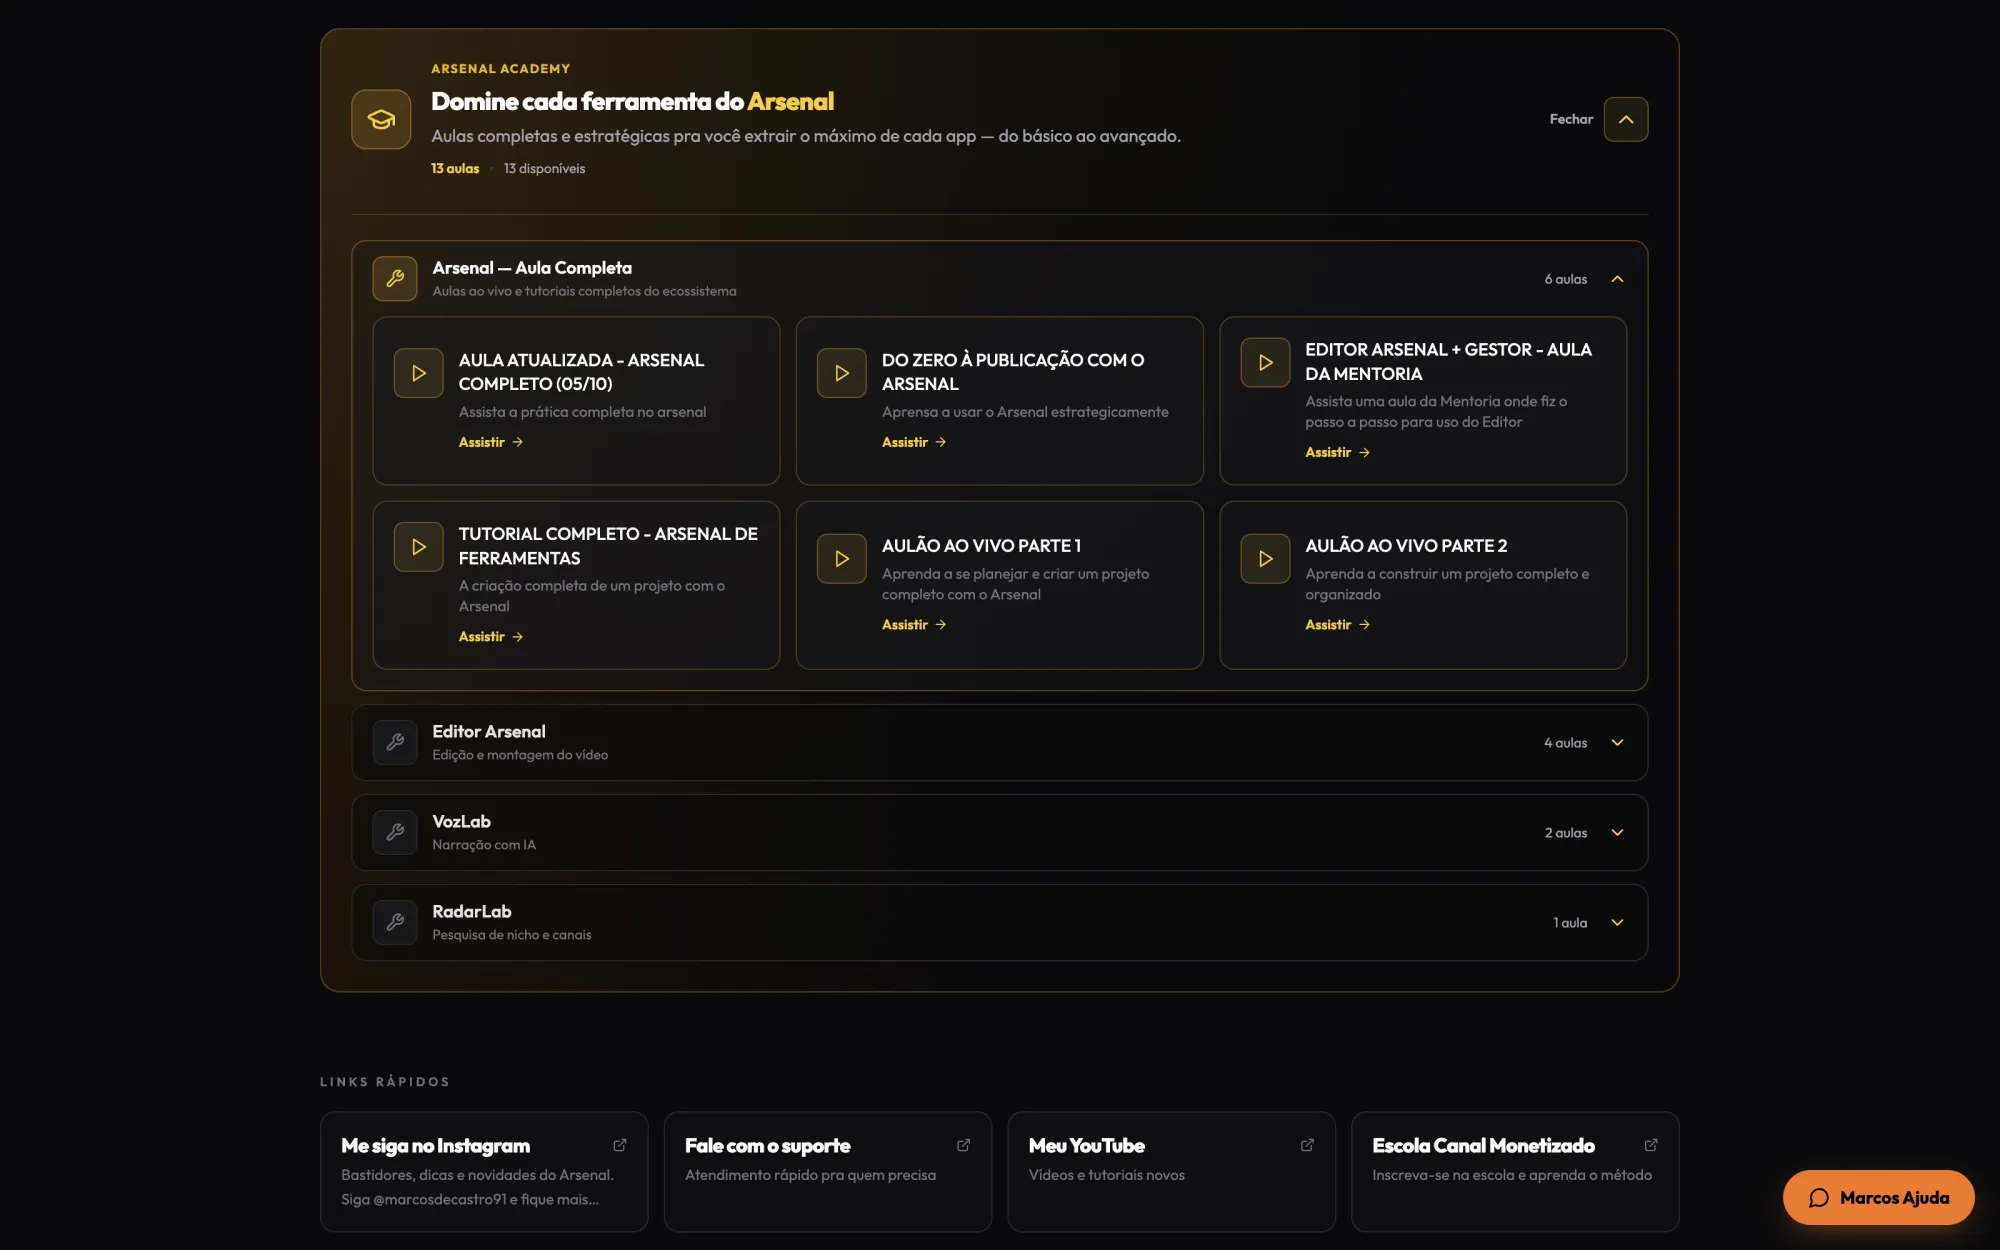Open external link icon on Fale com o suporte

click(x=964, y=1145)
